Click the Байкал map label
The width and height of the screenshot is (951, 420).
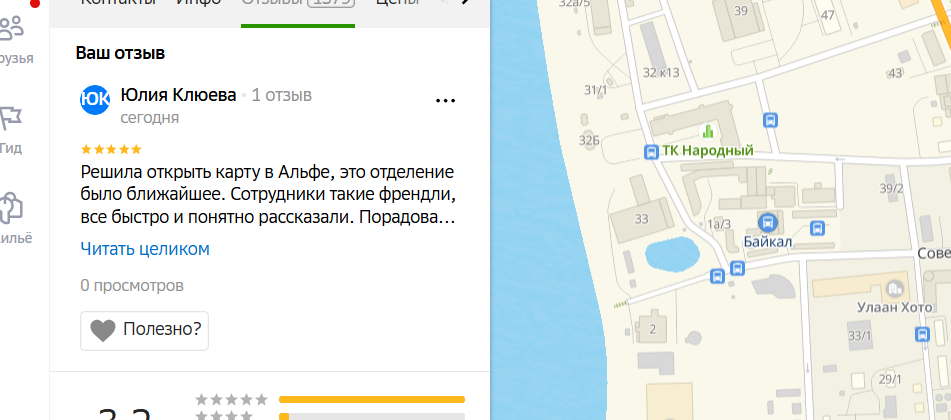click(768, 242)
